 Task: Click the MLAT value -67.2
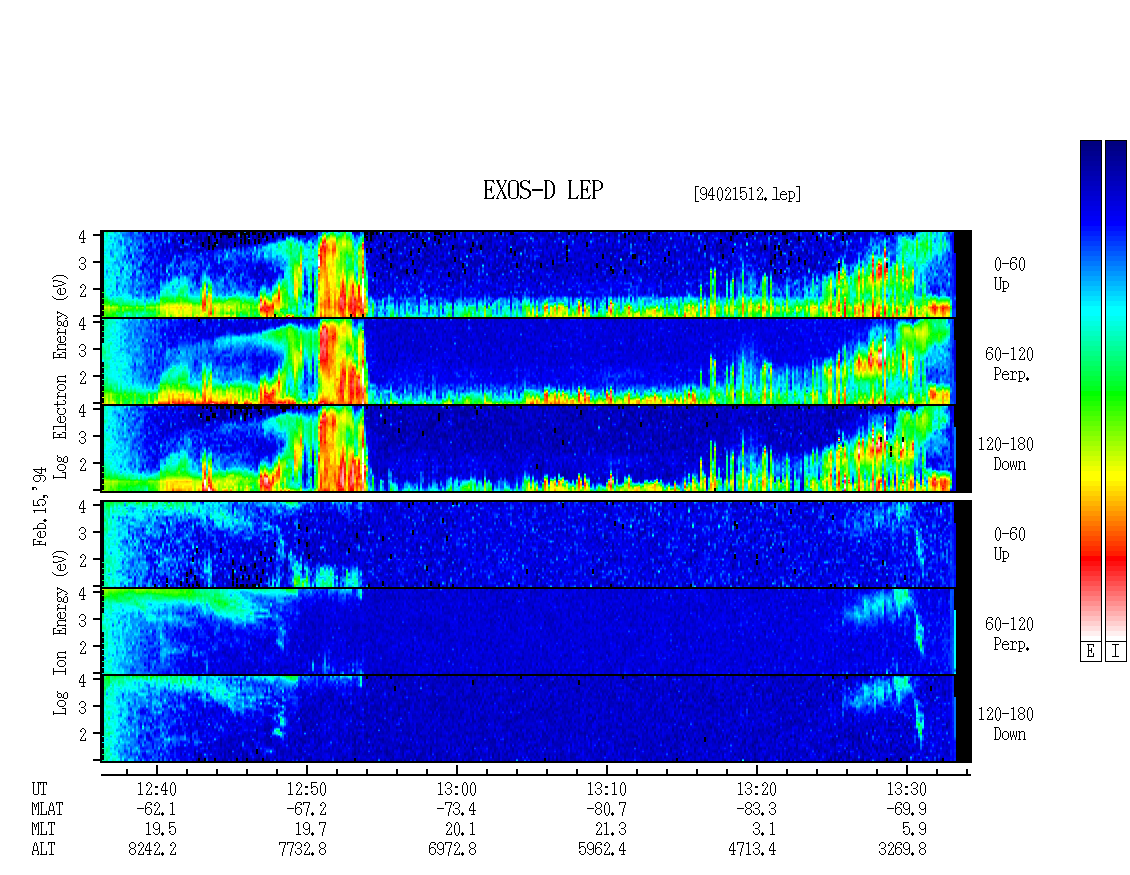[x=306, y=809]
